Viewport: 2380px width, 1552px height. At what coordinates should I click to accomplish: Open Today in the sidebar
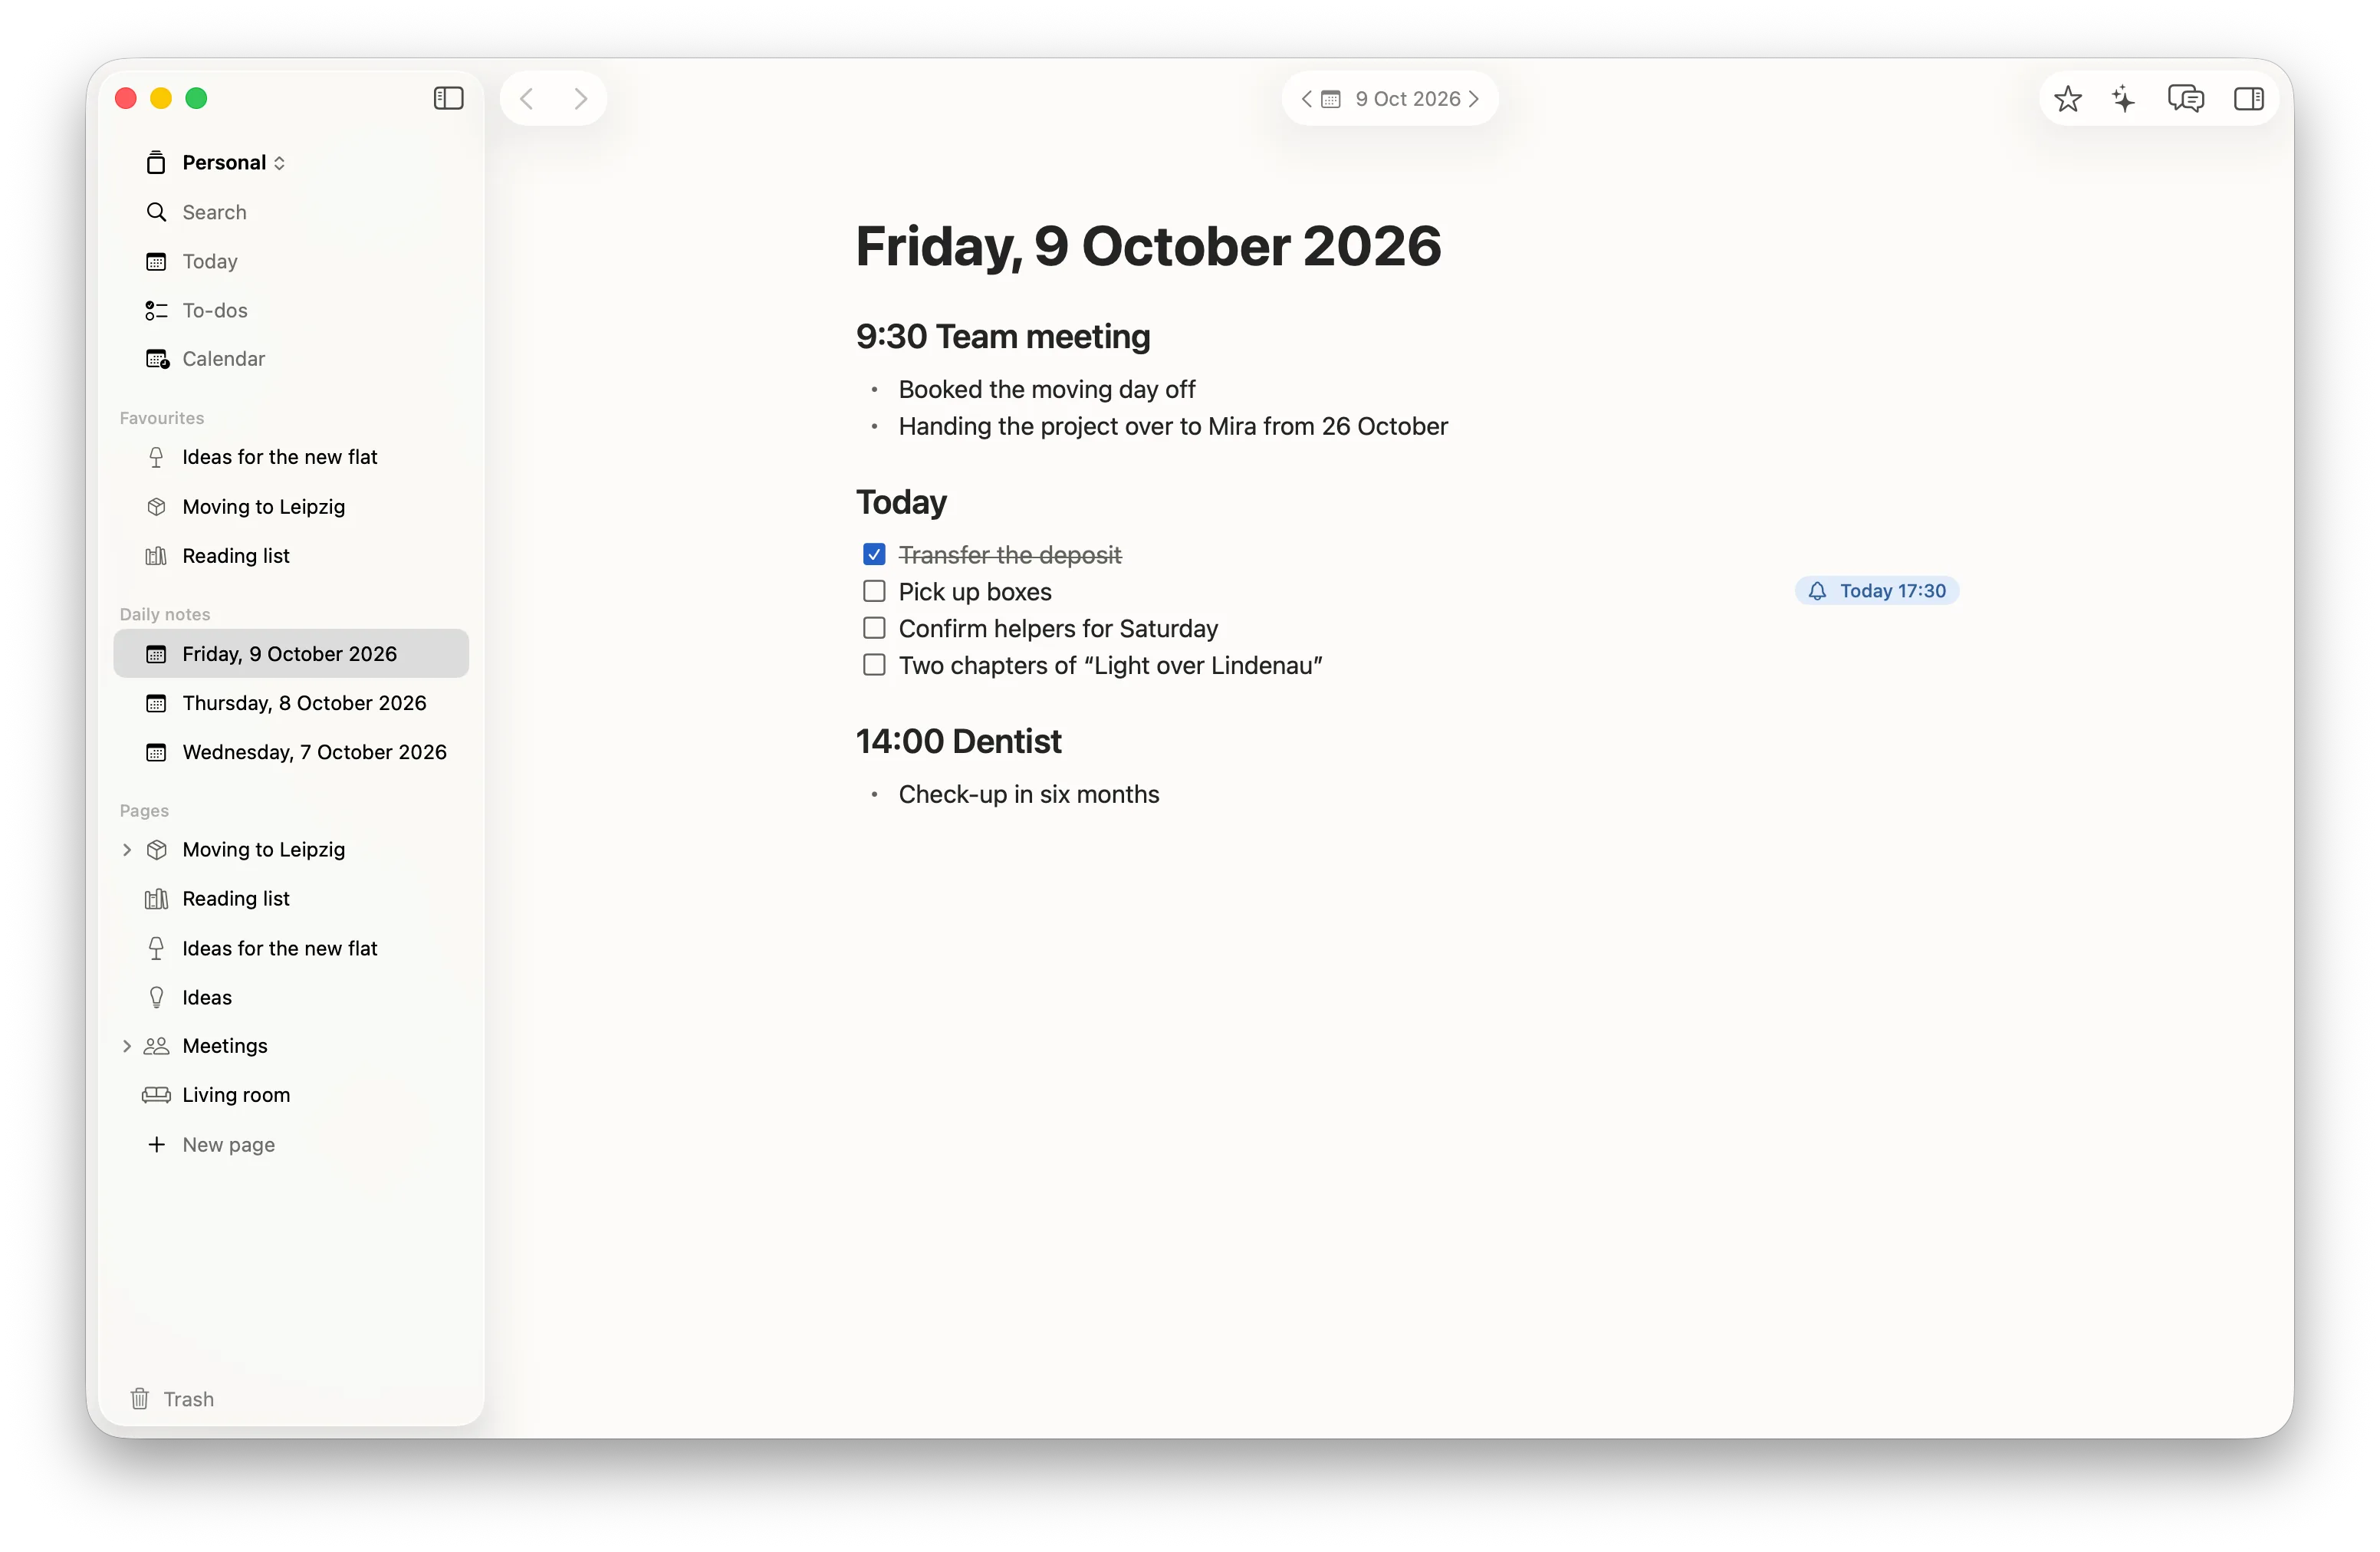[290, 261]
